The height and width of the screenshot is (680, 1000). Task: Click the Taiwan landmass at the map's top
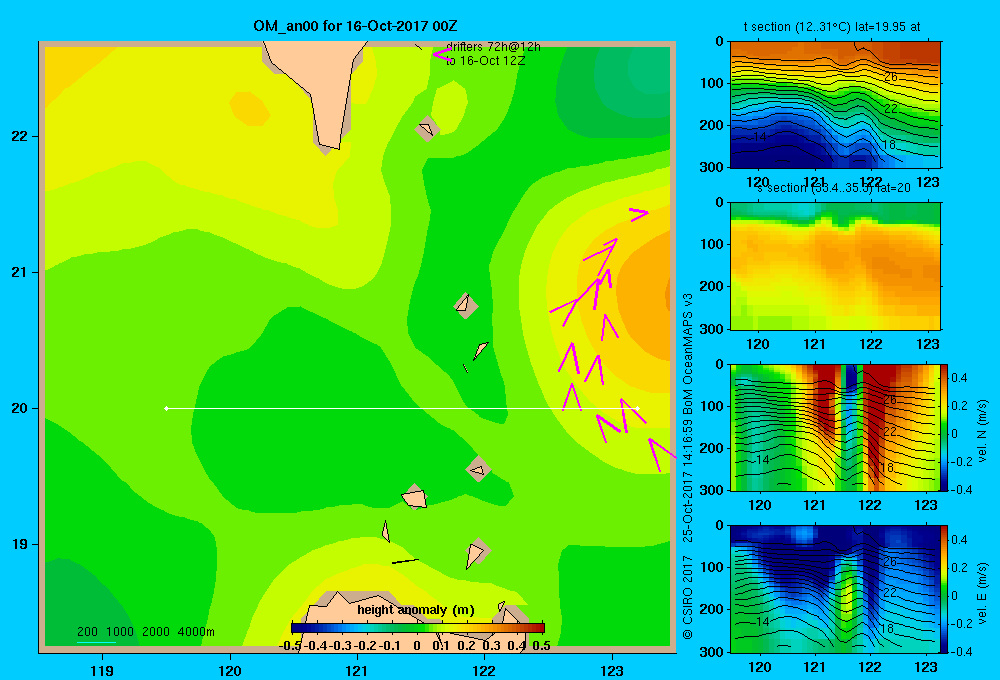point(319,83)
